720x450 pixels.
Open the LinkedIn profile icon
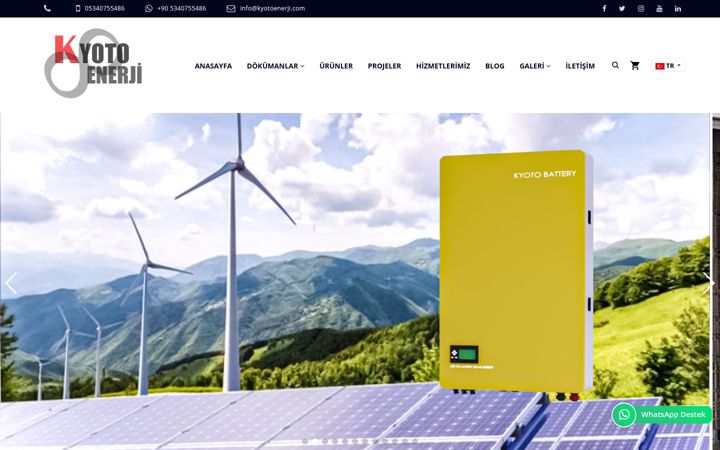(x=678, y=8)
